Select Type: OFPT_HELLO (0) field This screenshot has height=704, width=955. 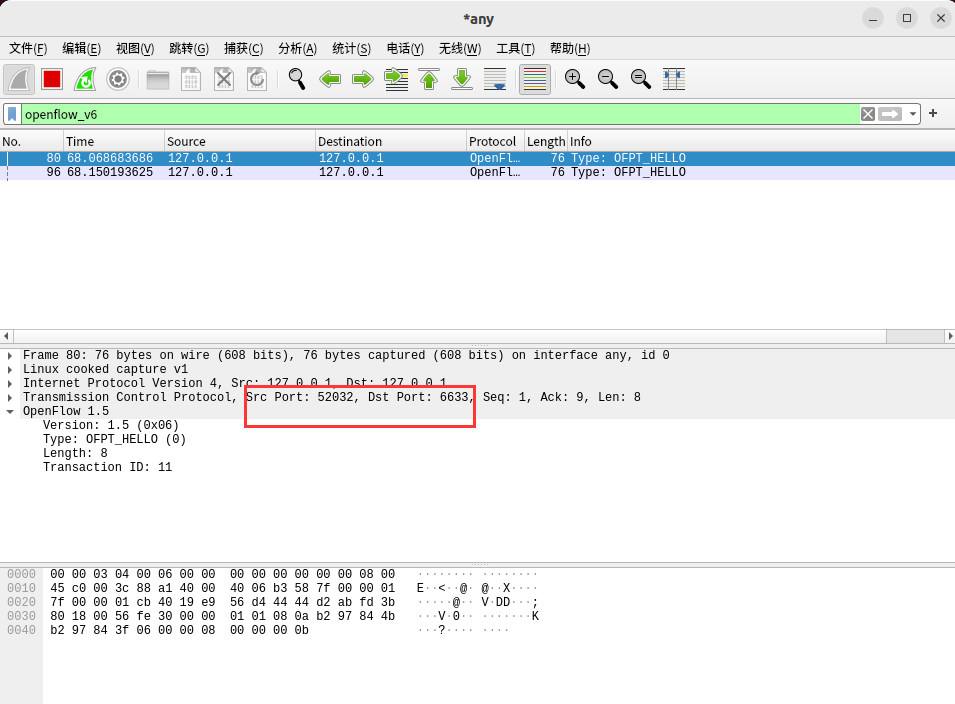coord(115,439)
